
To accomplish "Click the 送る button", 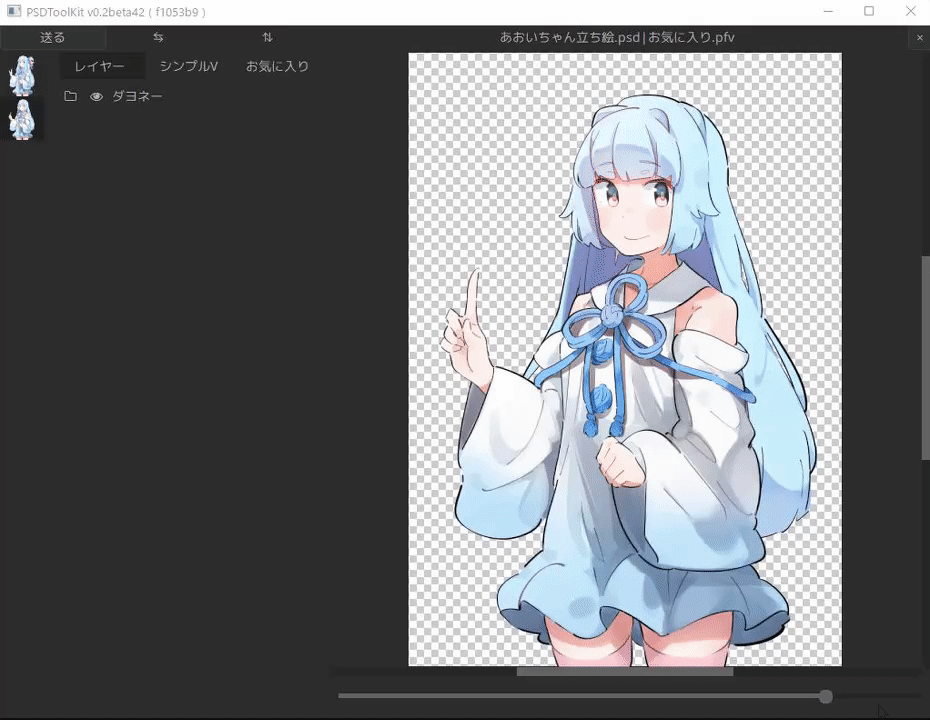I will pyautogui.click(x=51, y=37).
